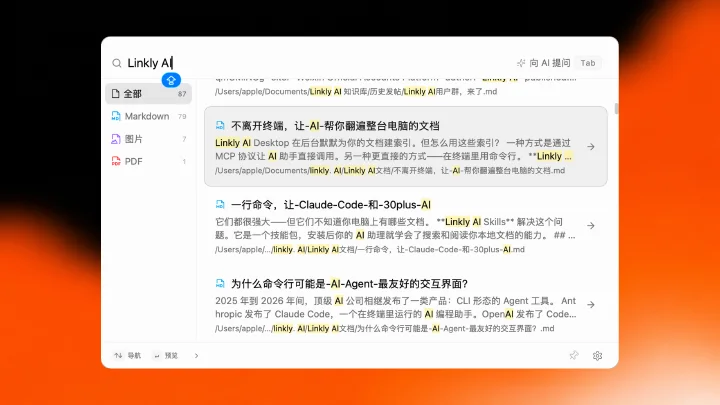Open arrow for 为什么命令行 result

tap(591, 305)
